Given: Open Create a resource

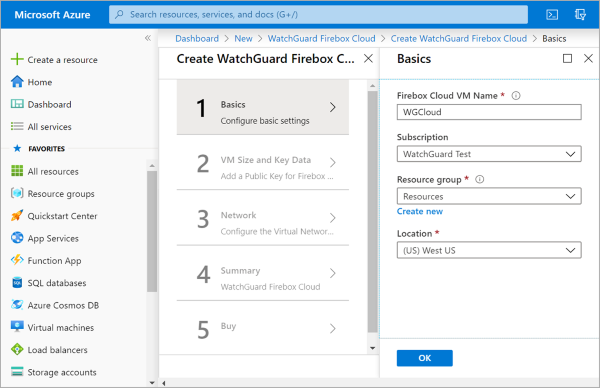Looking at the screenshot, I should (x=62, y=60).
